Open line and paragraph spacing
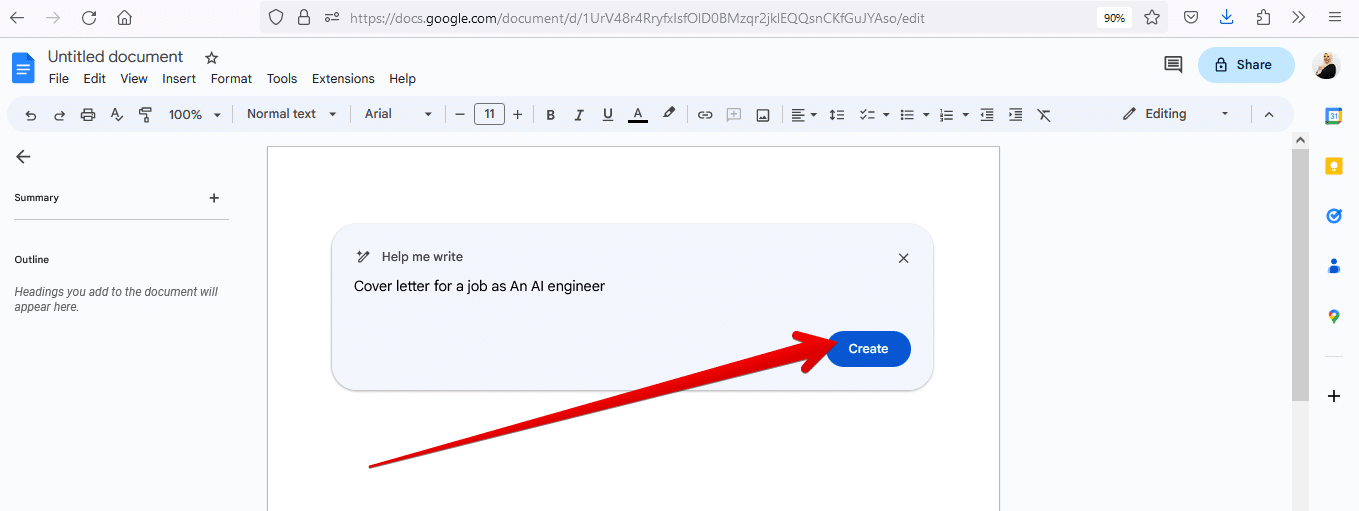Viewport: 1359px width, 511px height. point(837,115)
